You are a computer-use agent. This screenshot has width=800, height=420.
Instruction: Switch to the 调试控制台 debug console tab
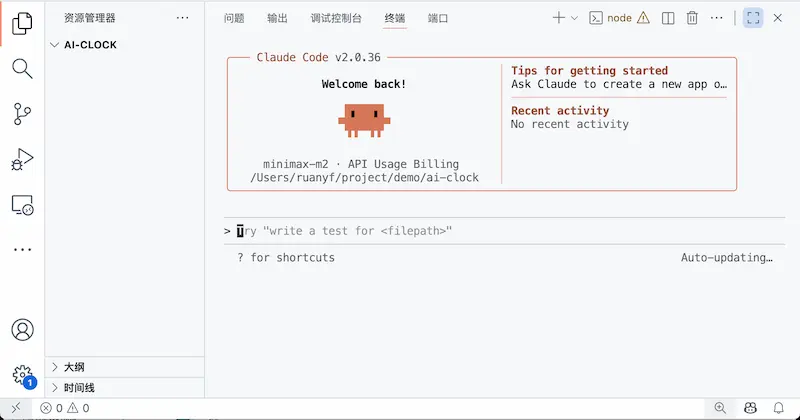(x=336, y=18)
